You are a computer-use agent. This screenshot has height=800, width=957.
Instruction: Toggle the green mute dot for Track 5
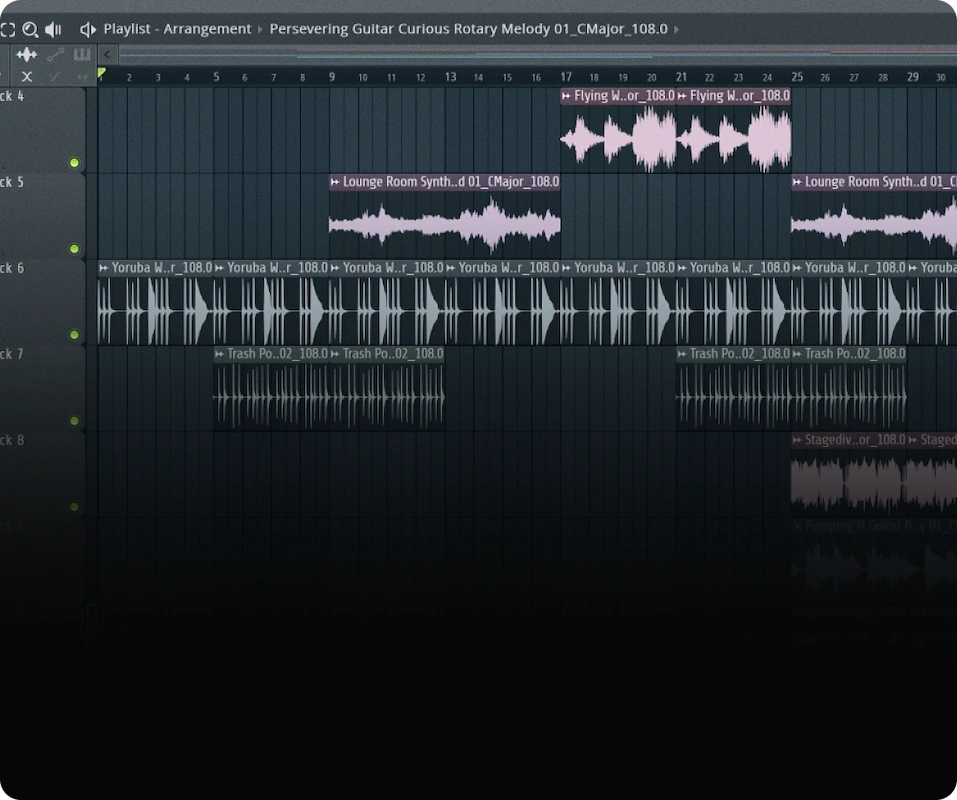coord(73,249)
